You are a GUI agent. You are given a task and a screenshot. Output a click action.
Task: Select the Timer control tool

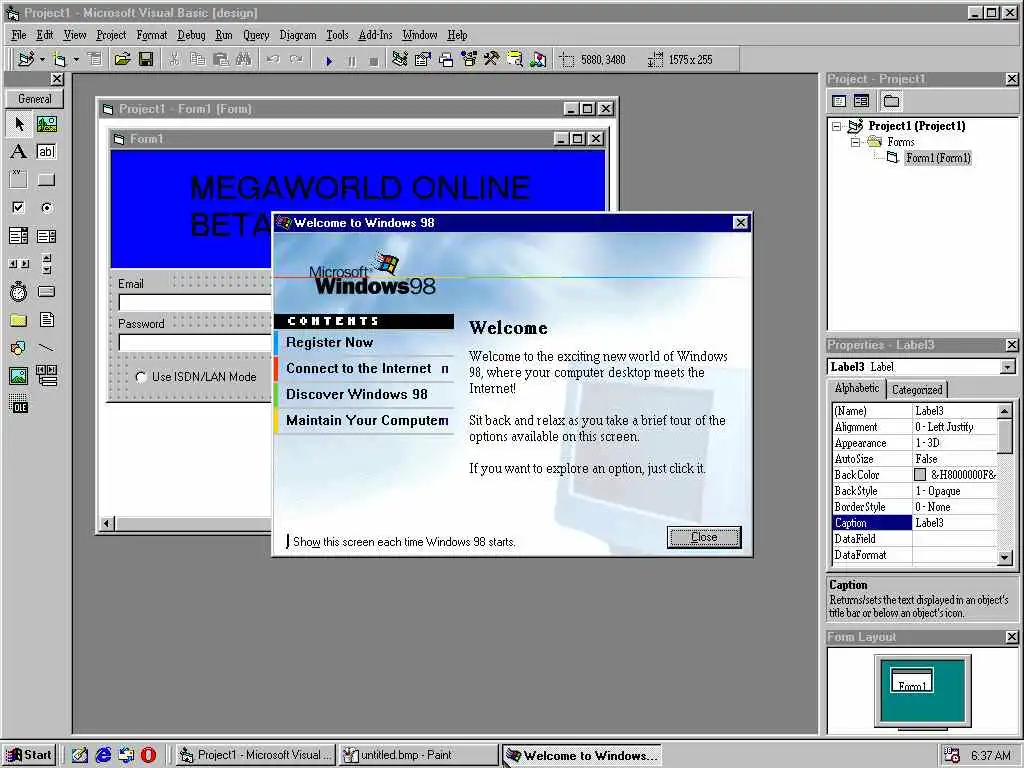point(18,291)
